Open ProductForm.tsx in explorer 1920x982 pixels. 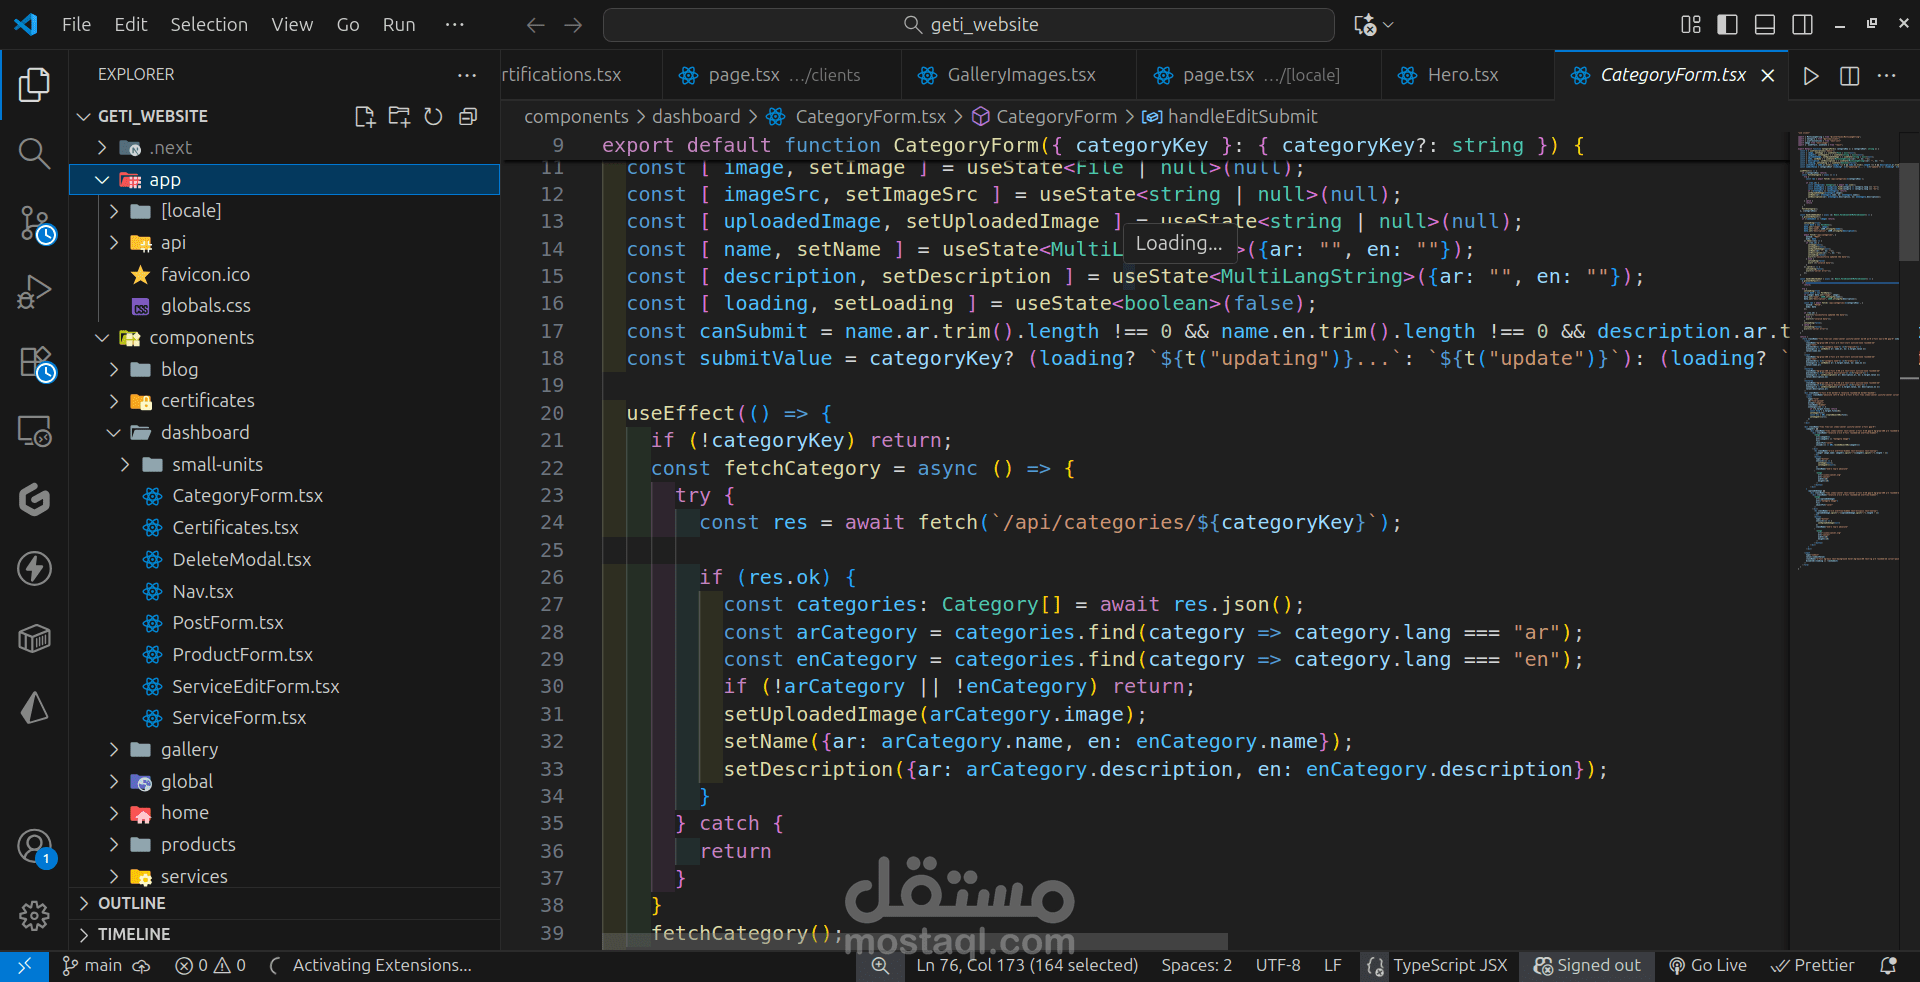coord(242,655)
